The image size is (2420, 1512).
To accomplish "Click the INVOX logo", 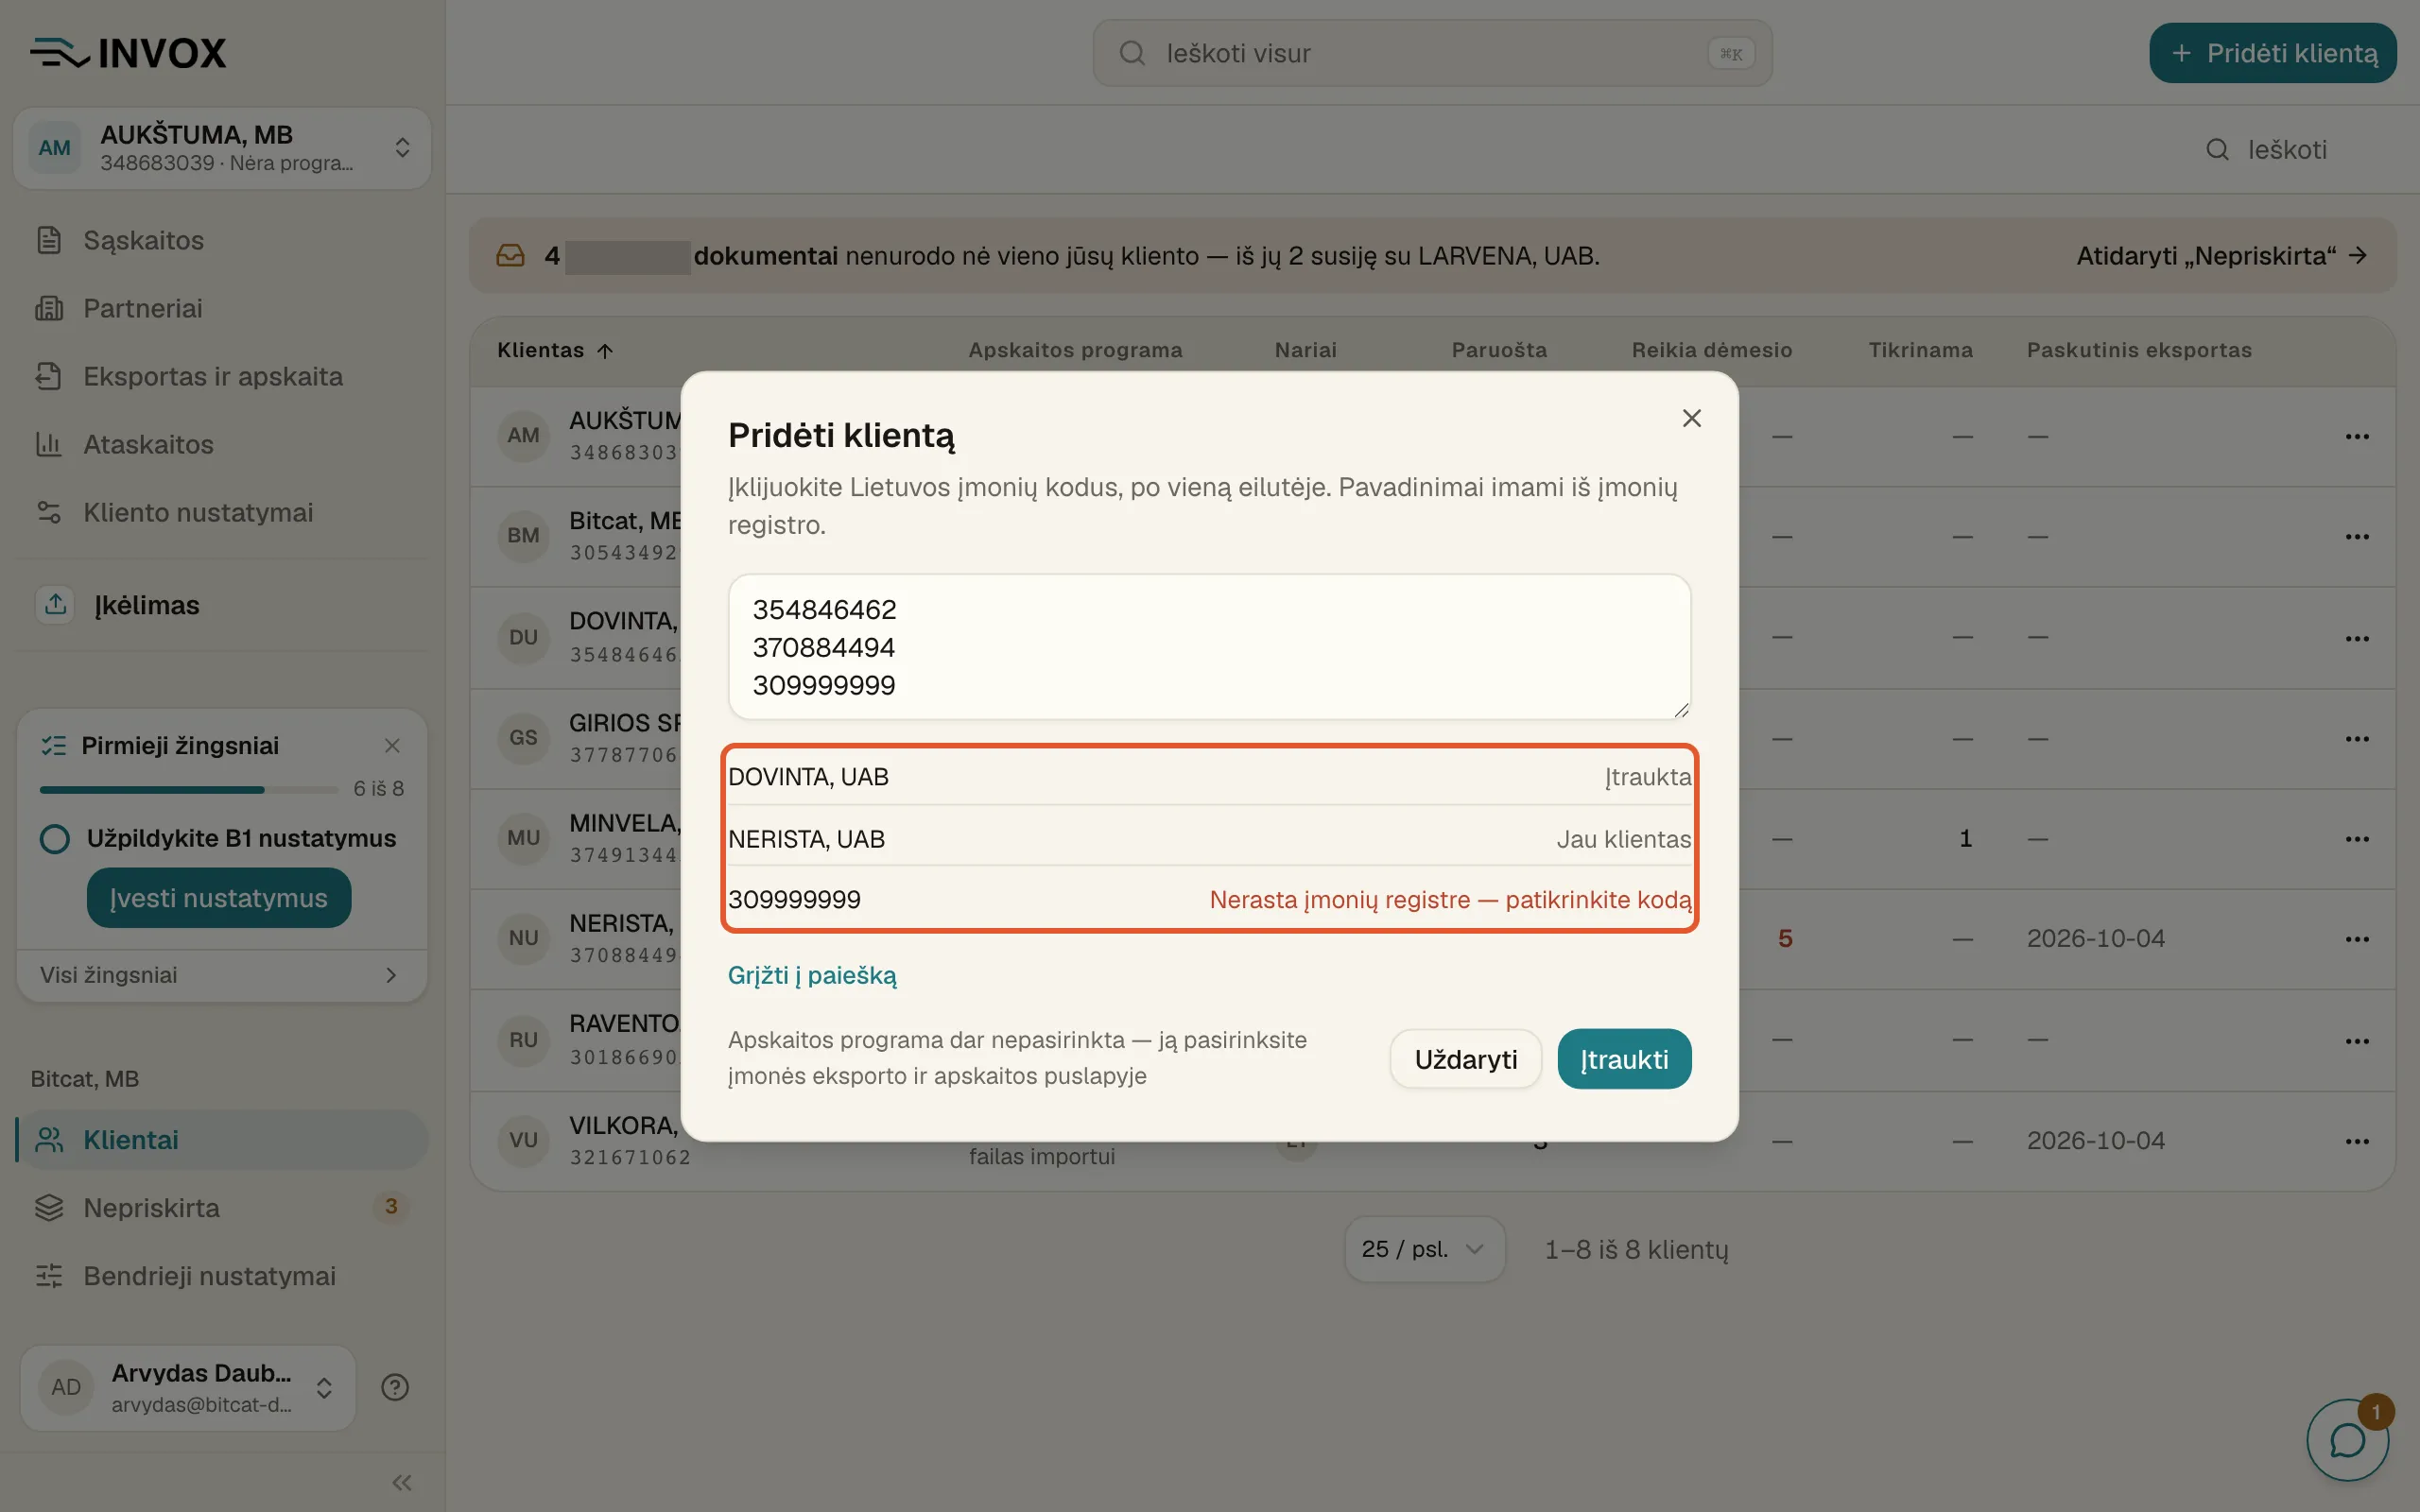I will (128, 53).
